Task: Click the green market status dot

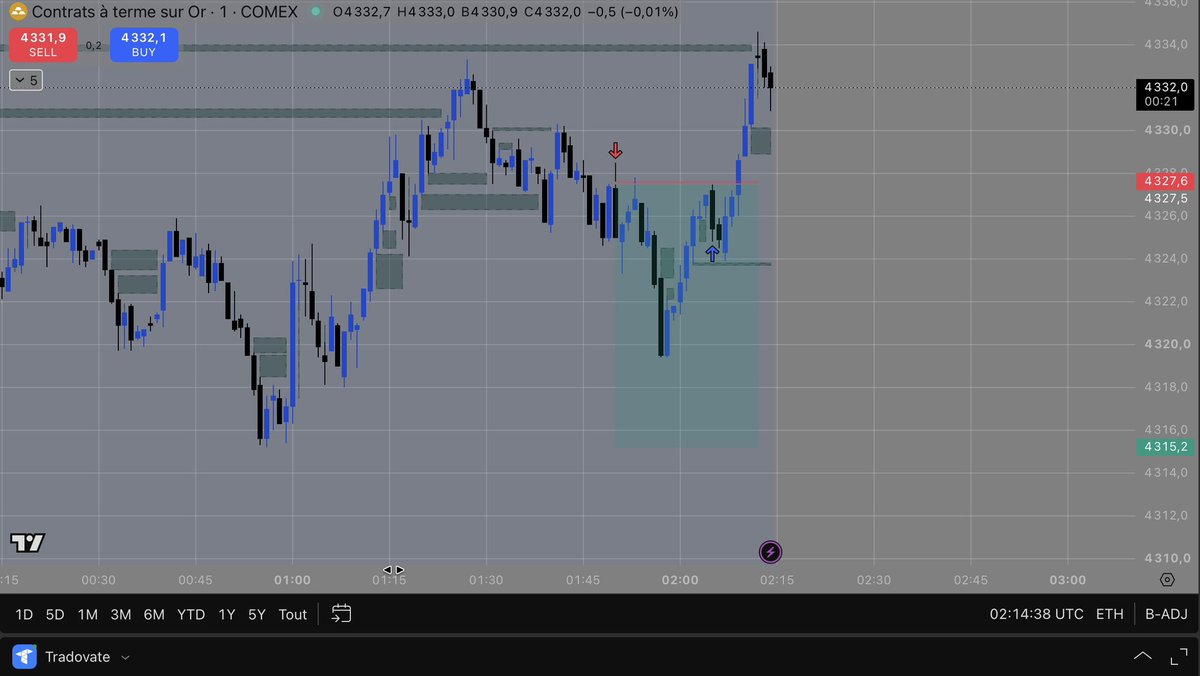Action: click(316, 12)
